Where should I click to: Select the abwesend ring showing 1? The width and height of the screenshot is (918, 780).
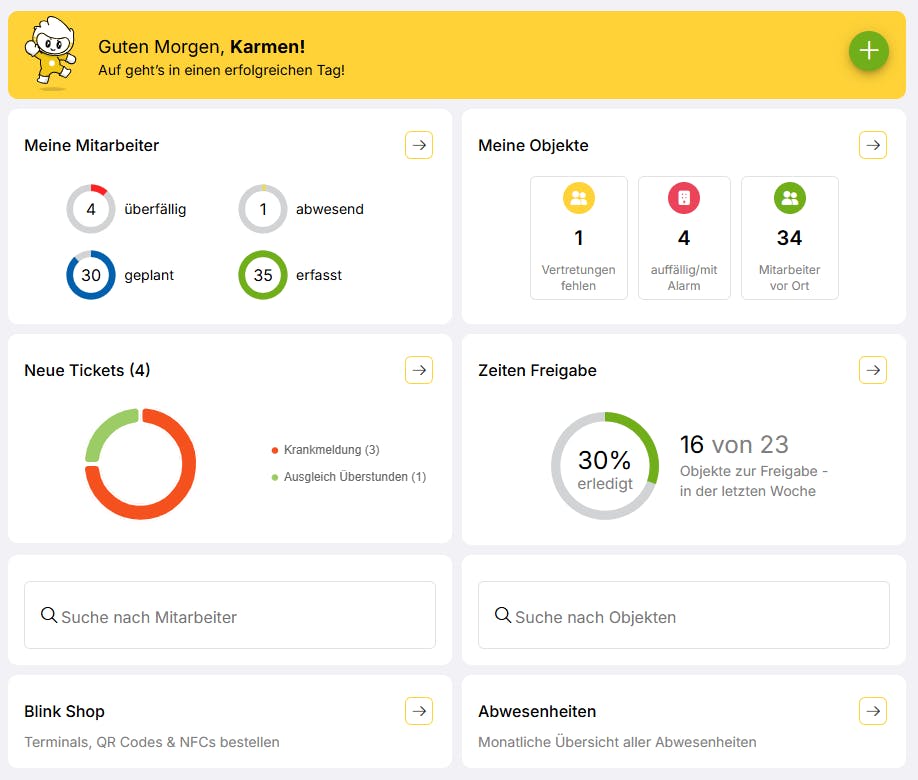[x=263, y=210]
